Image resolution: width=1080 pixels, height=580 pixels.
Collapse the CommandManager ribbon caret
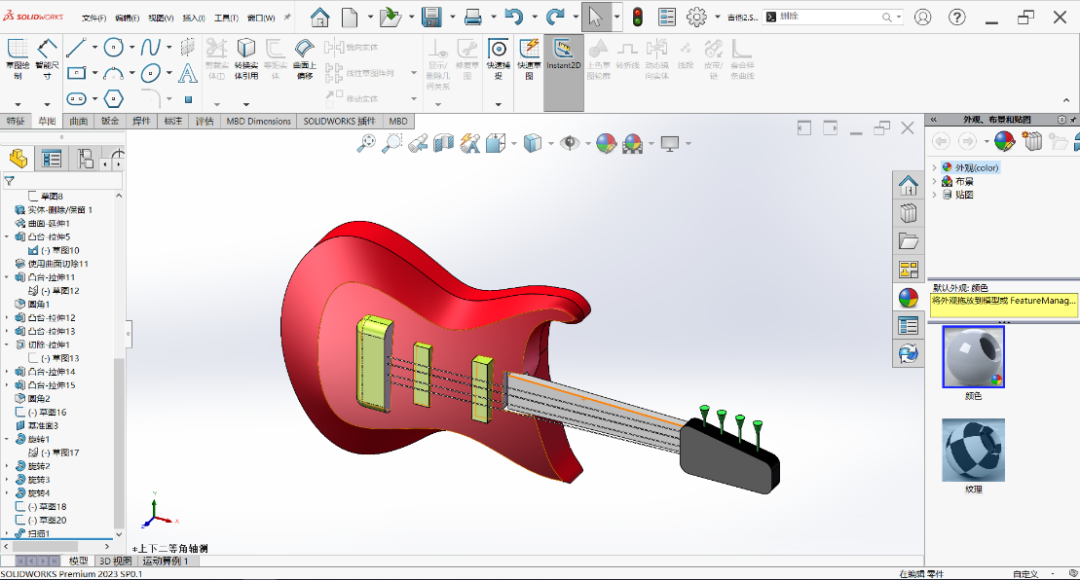pyautogui.click(x=1066, y=101)
